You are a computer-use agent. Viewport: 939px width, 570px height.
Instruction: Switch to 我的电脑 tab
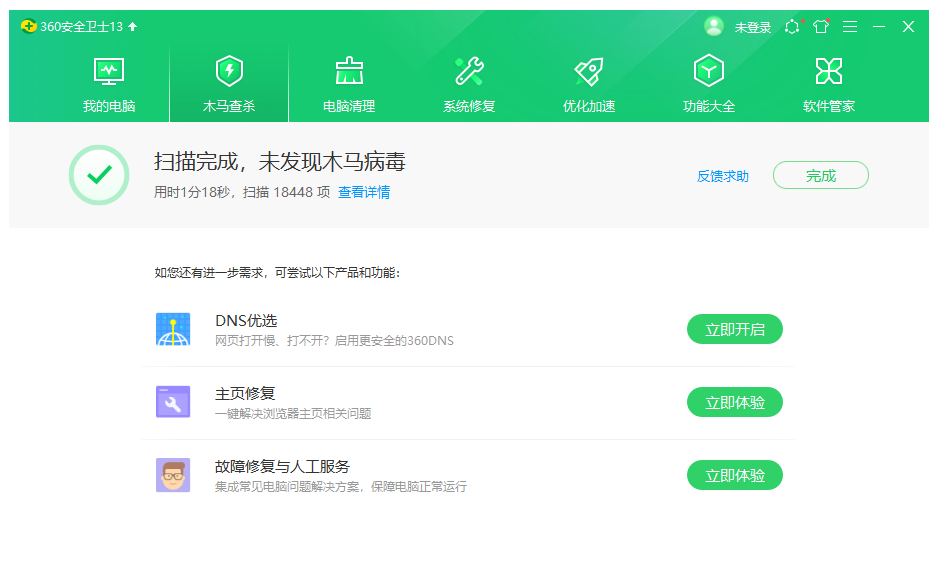point(109,84)
